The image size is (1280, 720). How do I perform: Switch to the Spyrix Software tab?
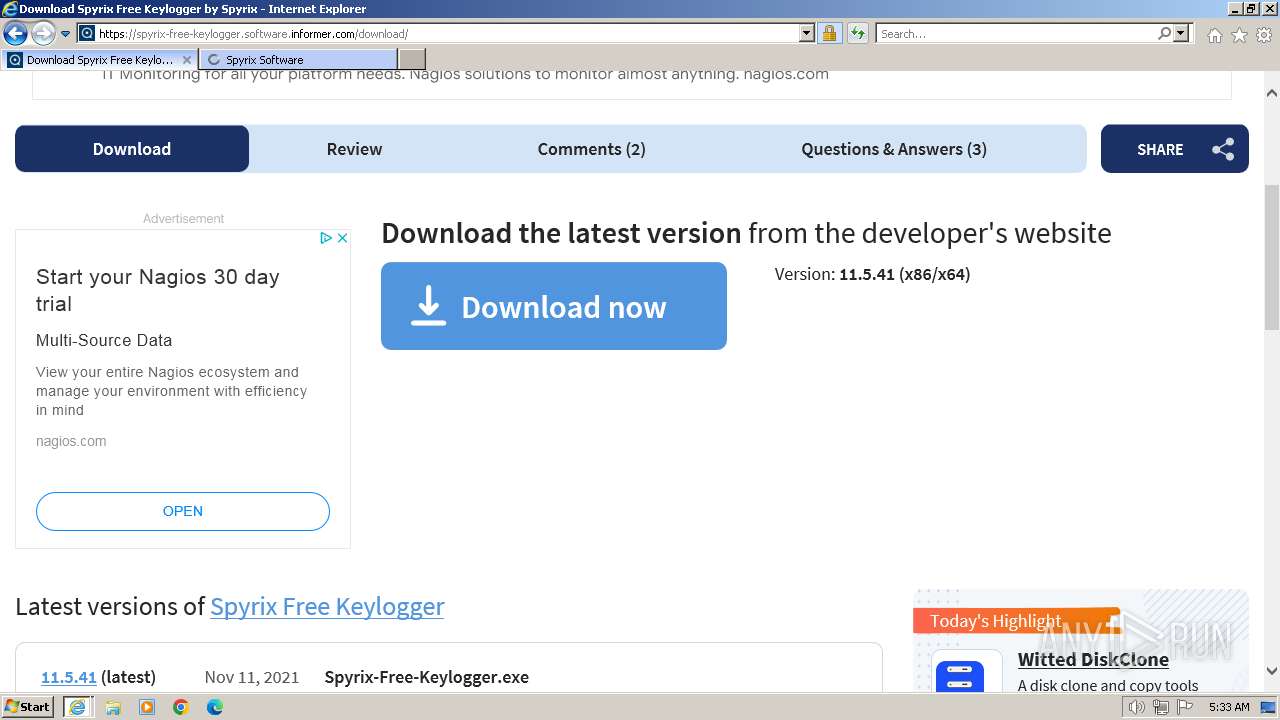pos(297,60)
